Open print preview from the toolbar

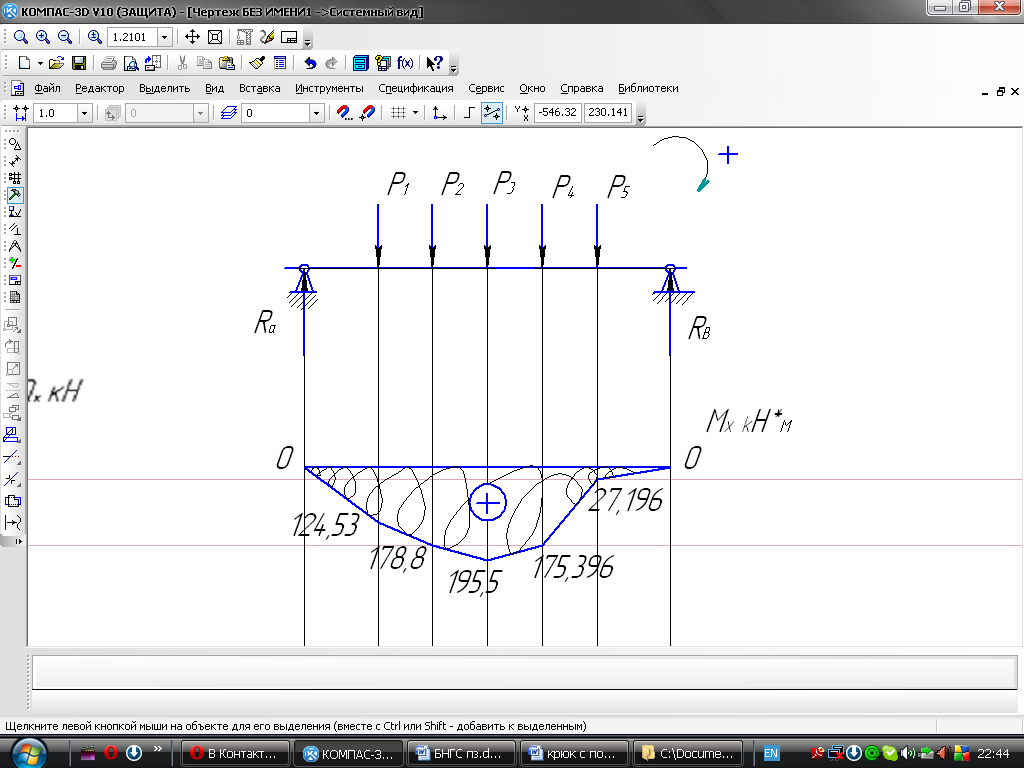[x=130, y=63]
